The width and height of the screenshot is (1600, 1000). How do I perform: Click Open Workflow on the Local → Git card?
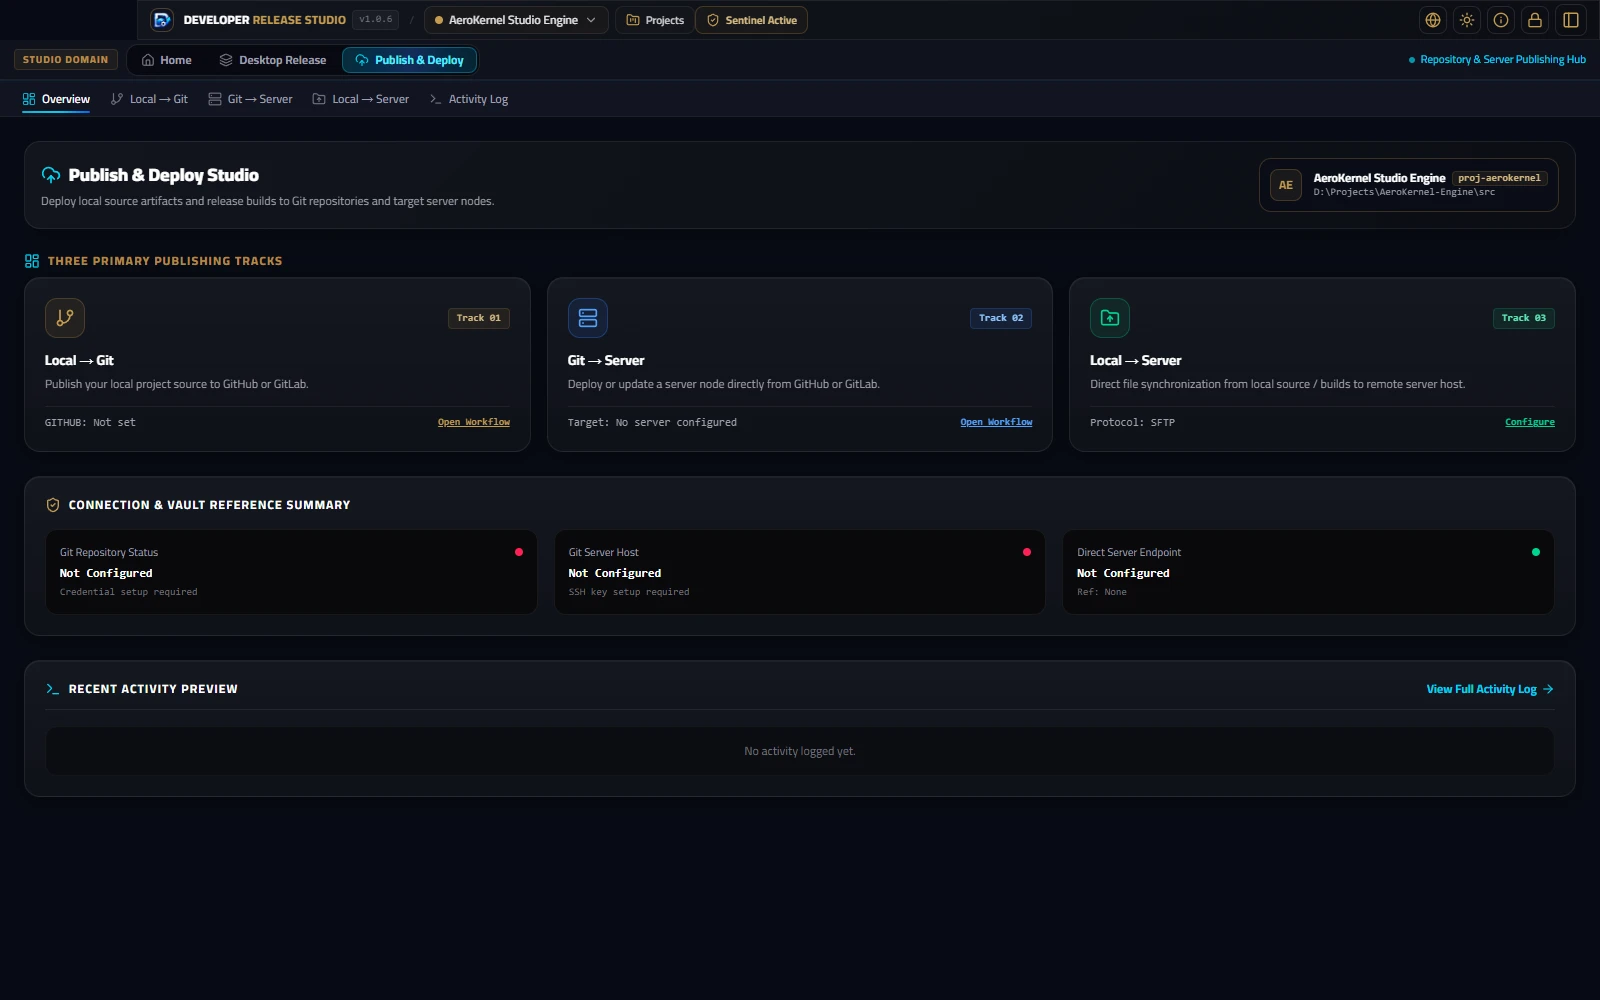pos(474,422)
